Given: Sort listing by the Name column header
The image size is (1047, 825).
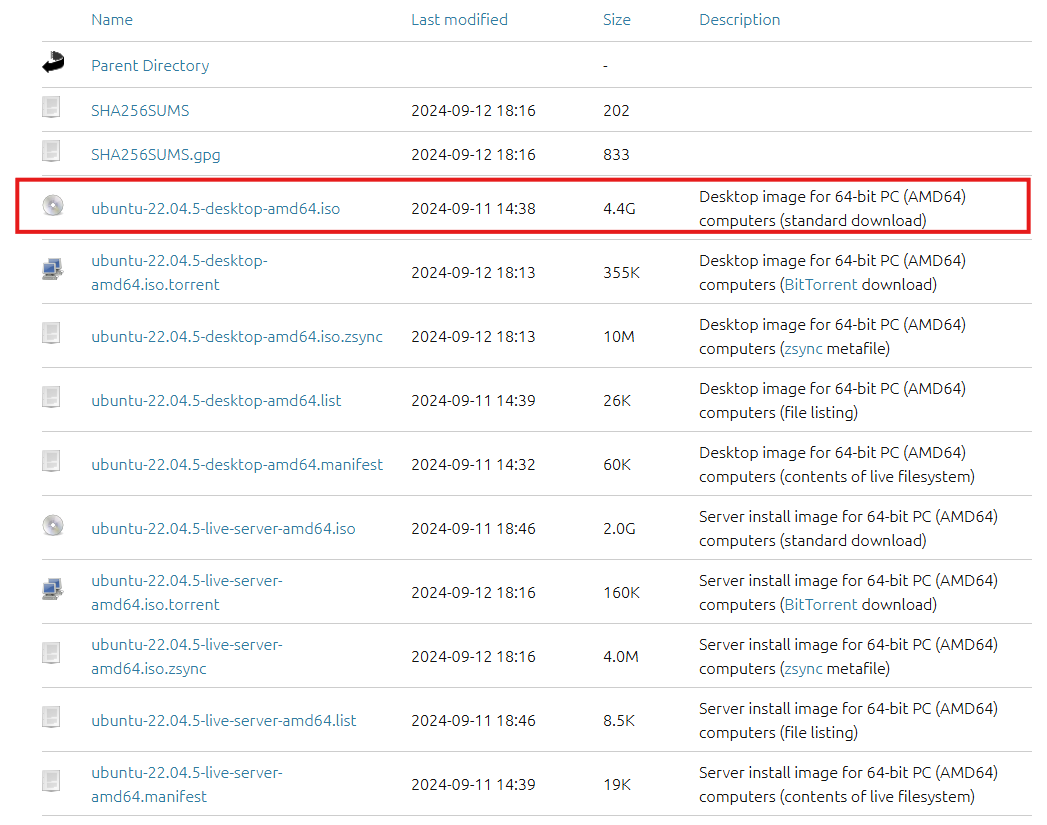Looking at the screenshot, I should point(112,20).
